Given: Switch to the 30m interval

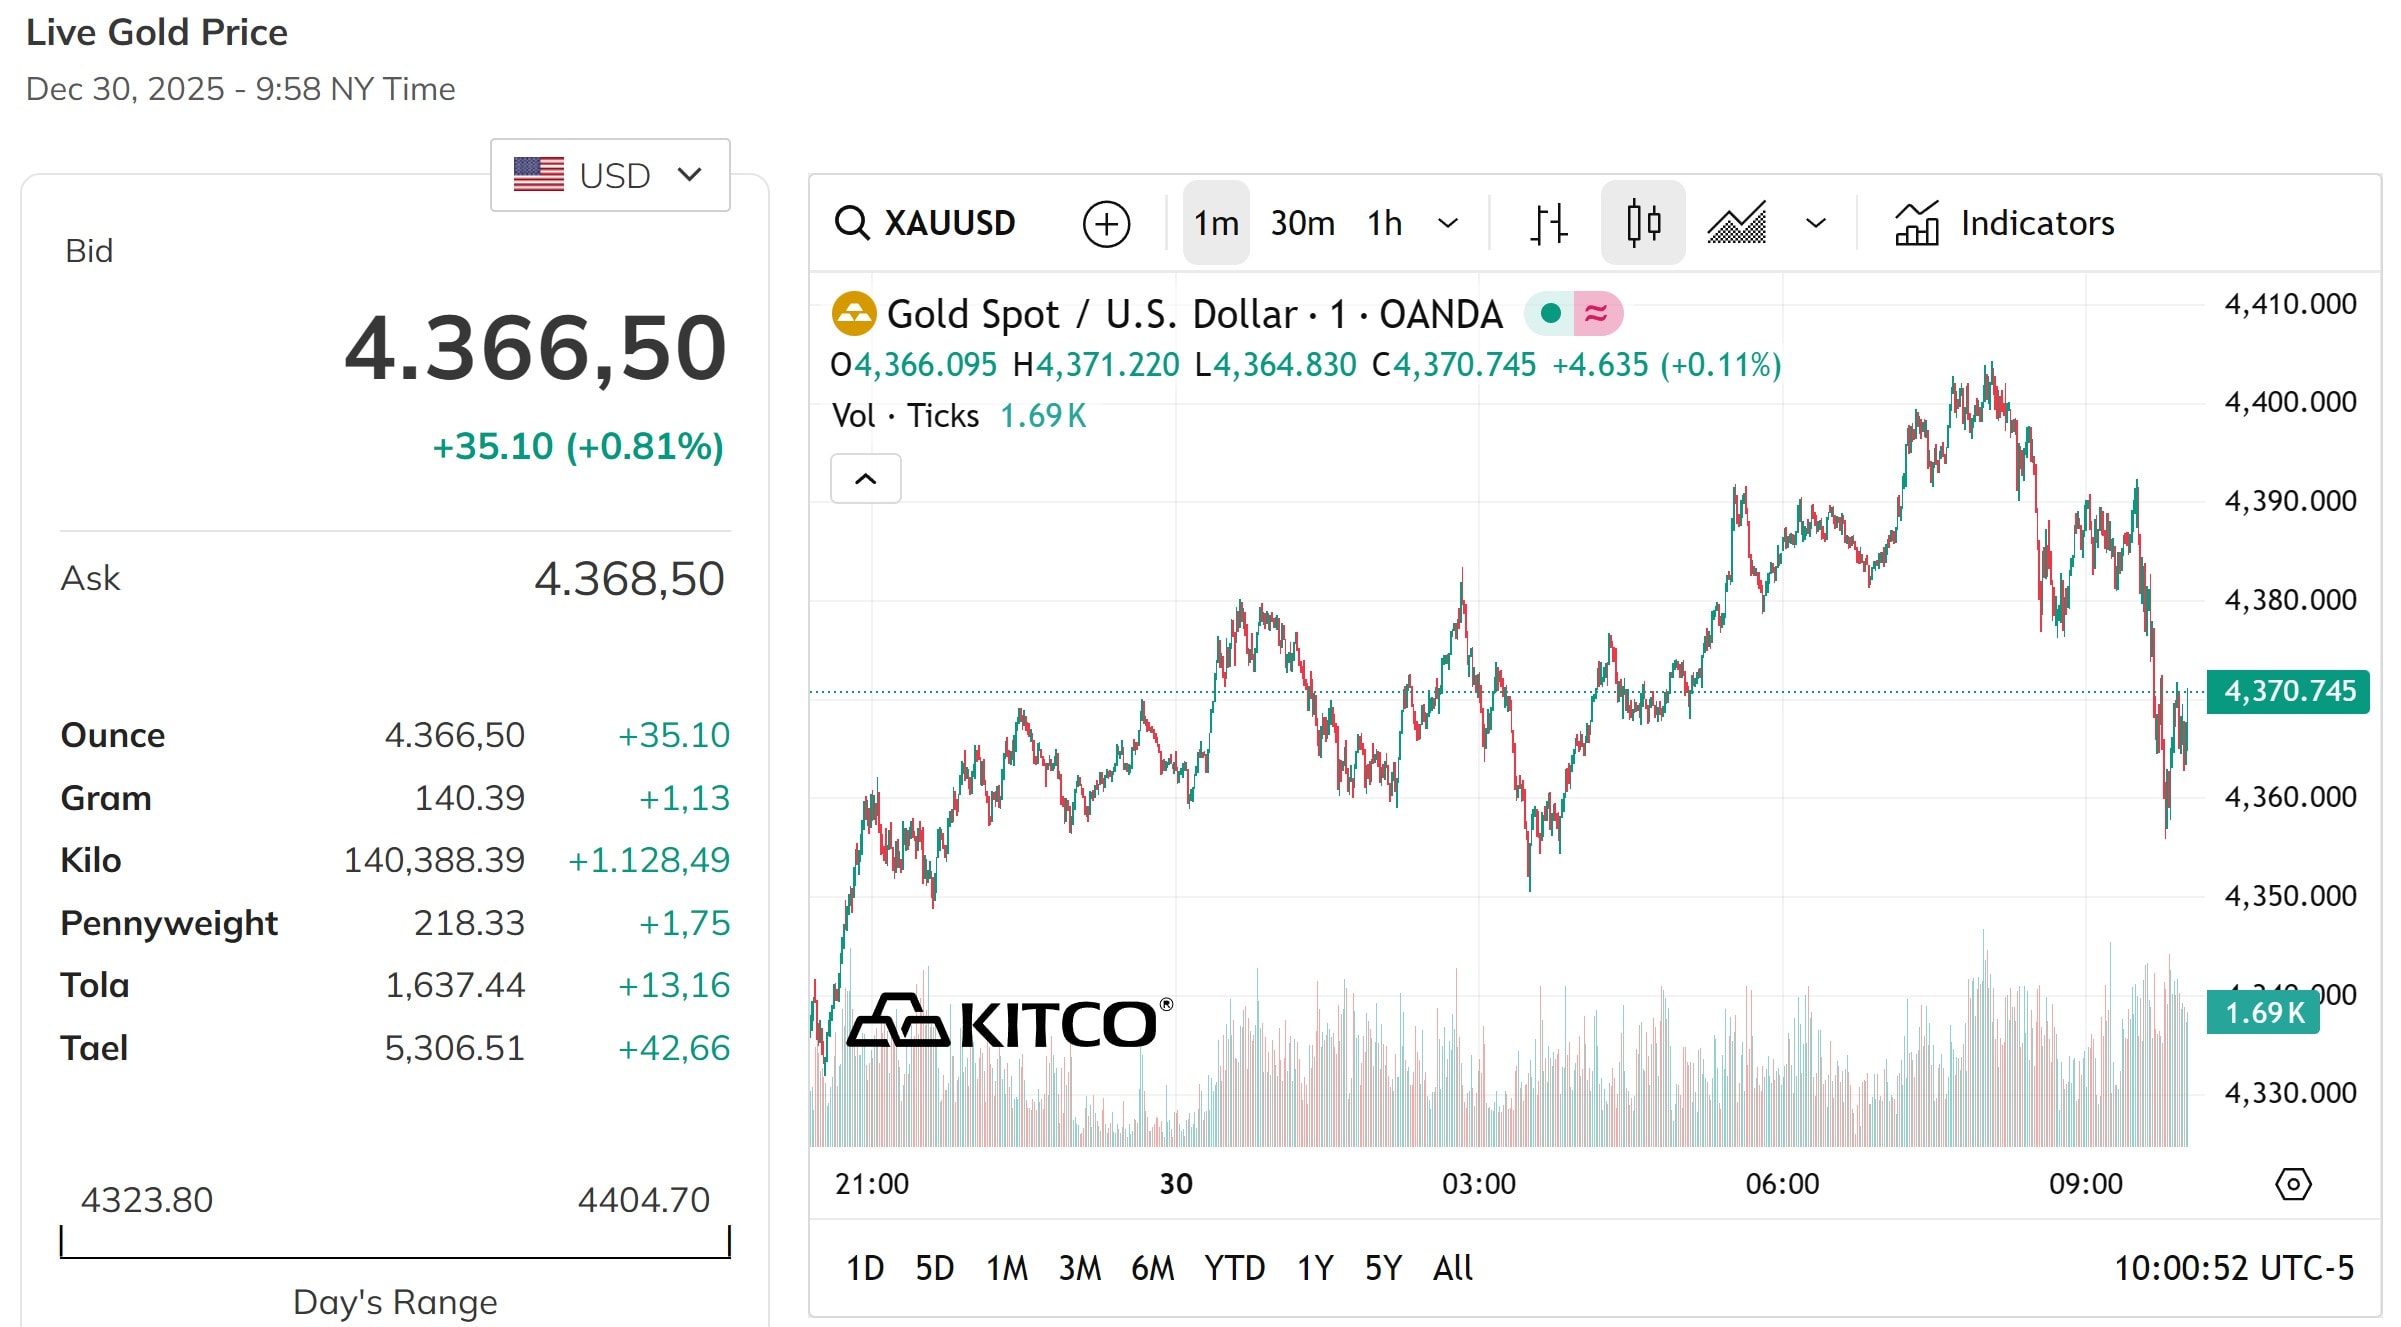Looking at the screenshot, I should 1302,223.
